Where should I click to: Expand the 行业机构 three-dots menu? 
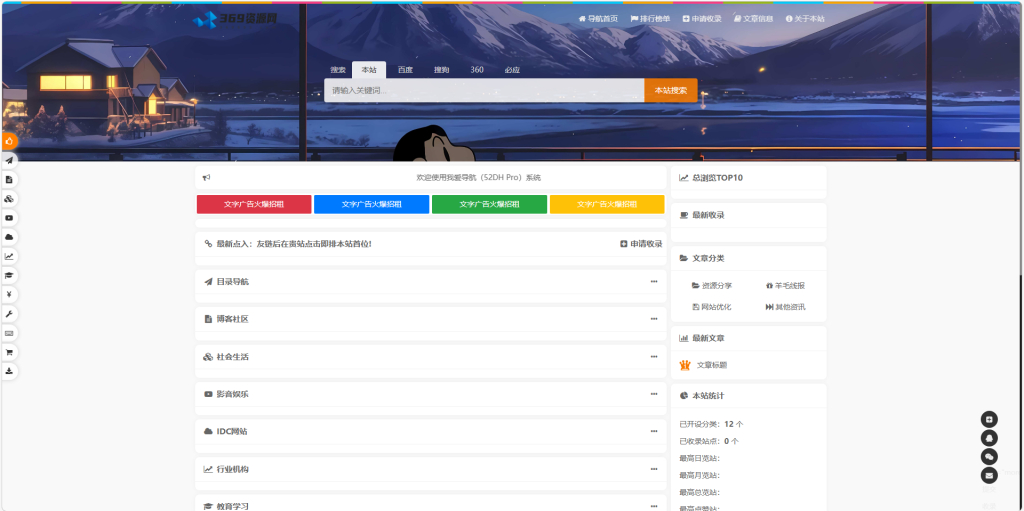(654, 469)
